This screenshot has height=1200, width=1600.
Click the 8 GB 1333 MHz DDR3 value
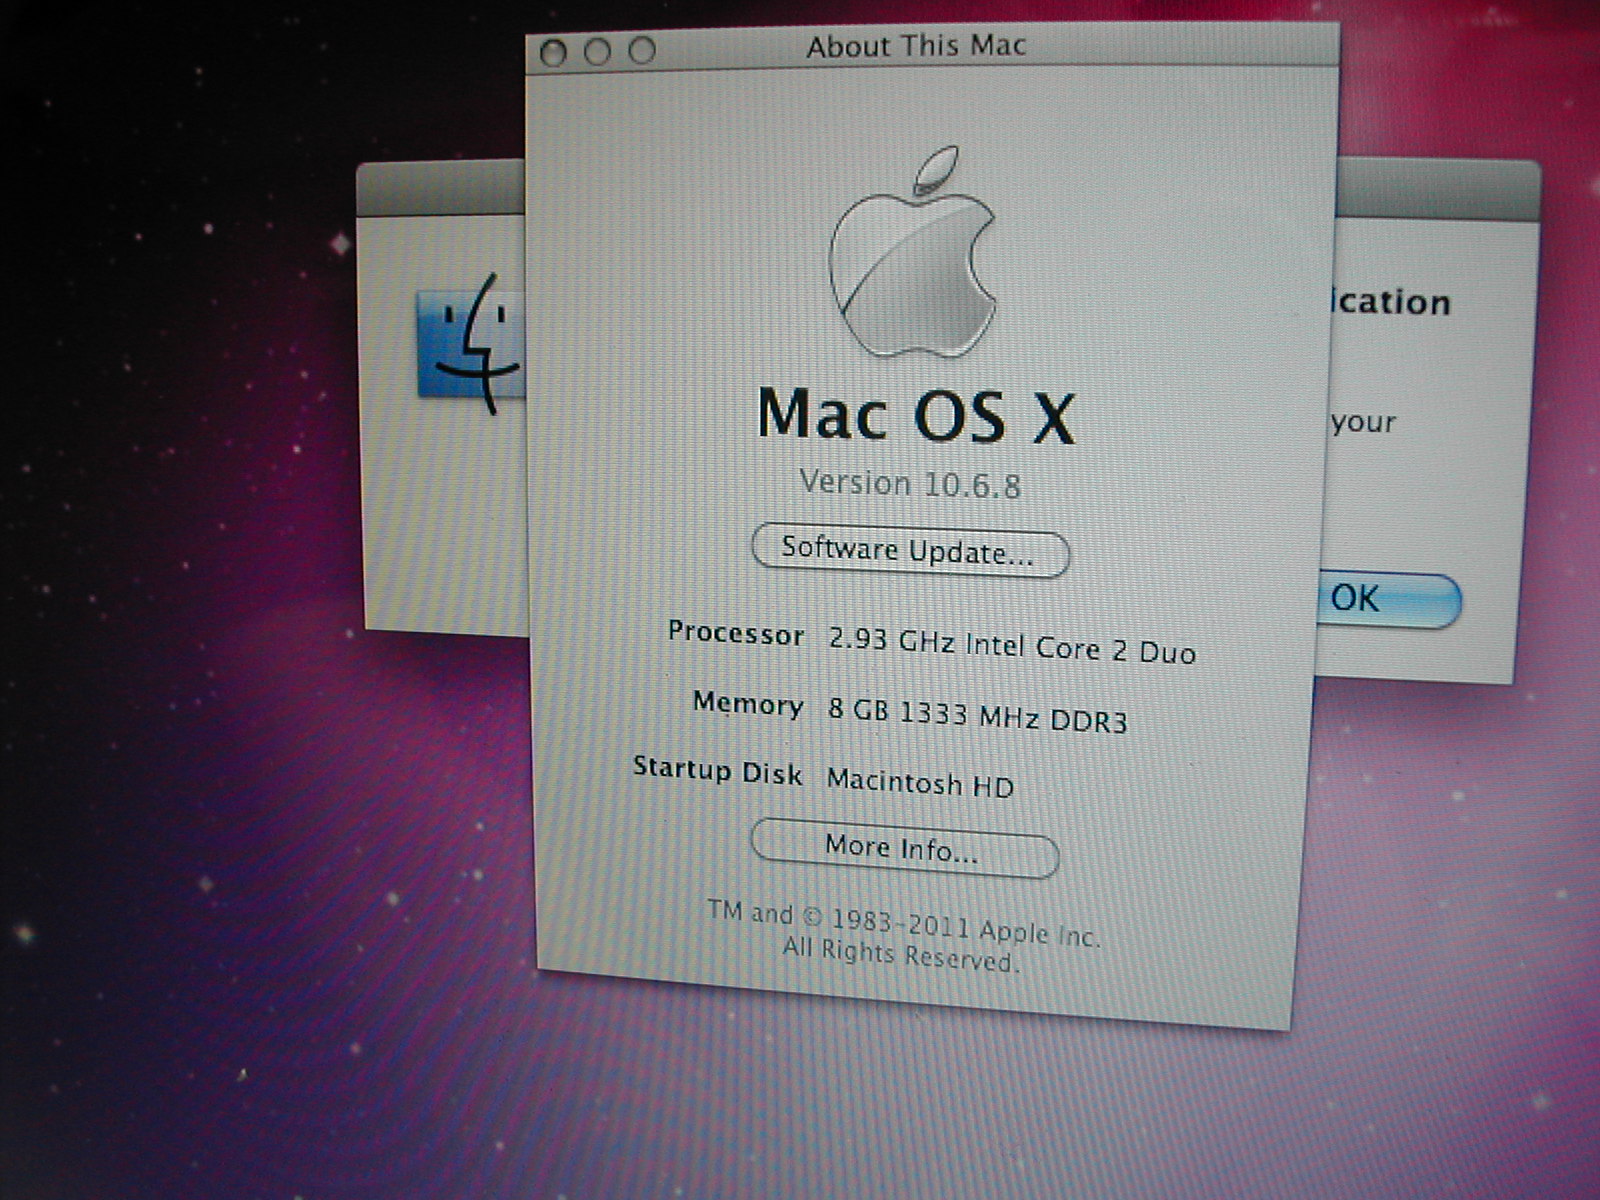(x=977, y=716)
